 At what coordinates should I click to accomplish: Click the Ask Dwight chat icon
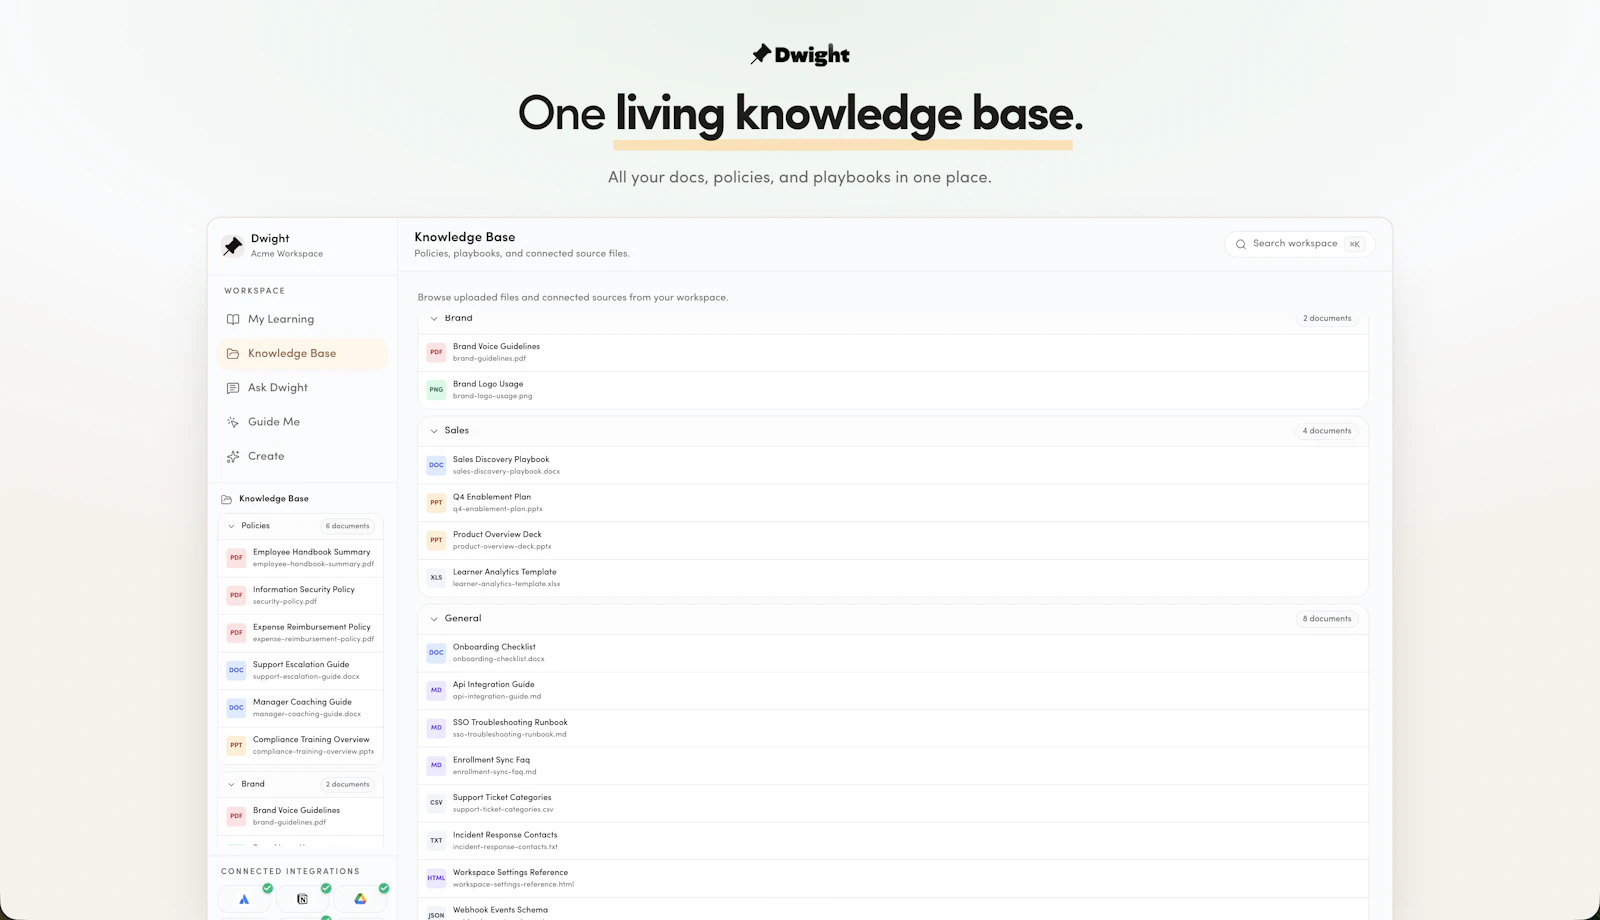click(x=233, y=388)
